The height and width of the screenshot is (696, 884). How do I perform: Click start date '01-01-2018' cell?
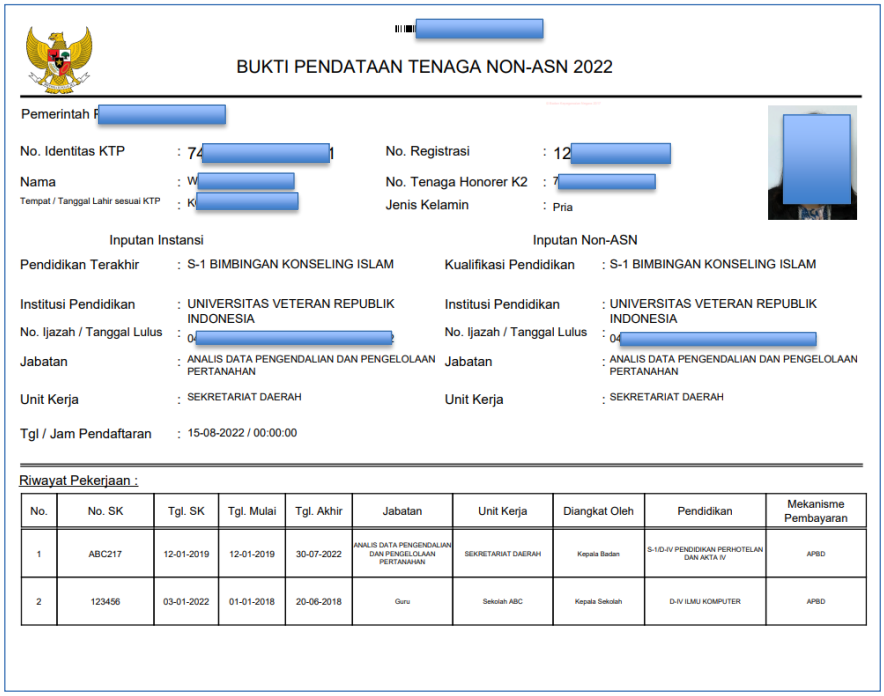(x=252, y=601)
